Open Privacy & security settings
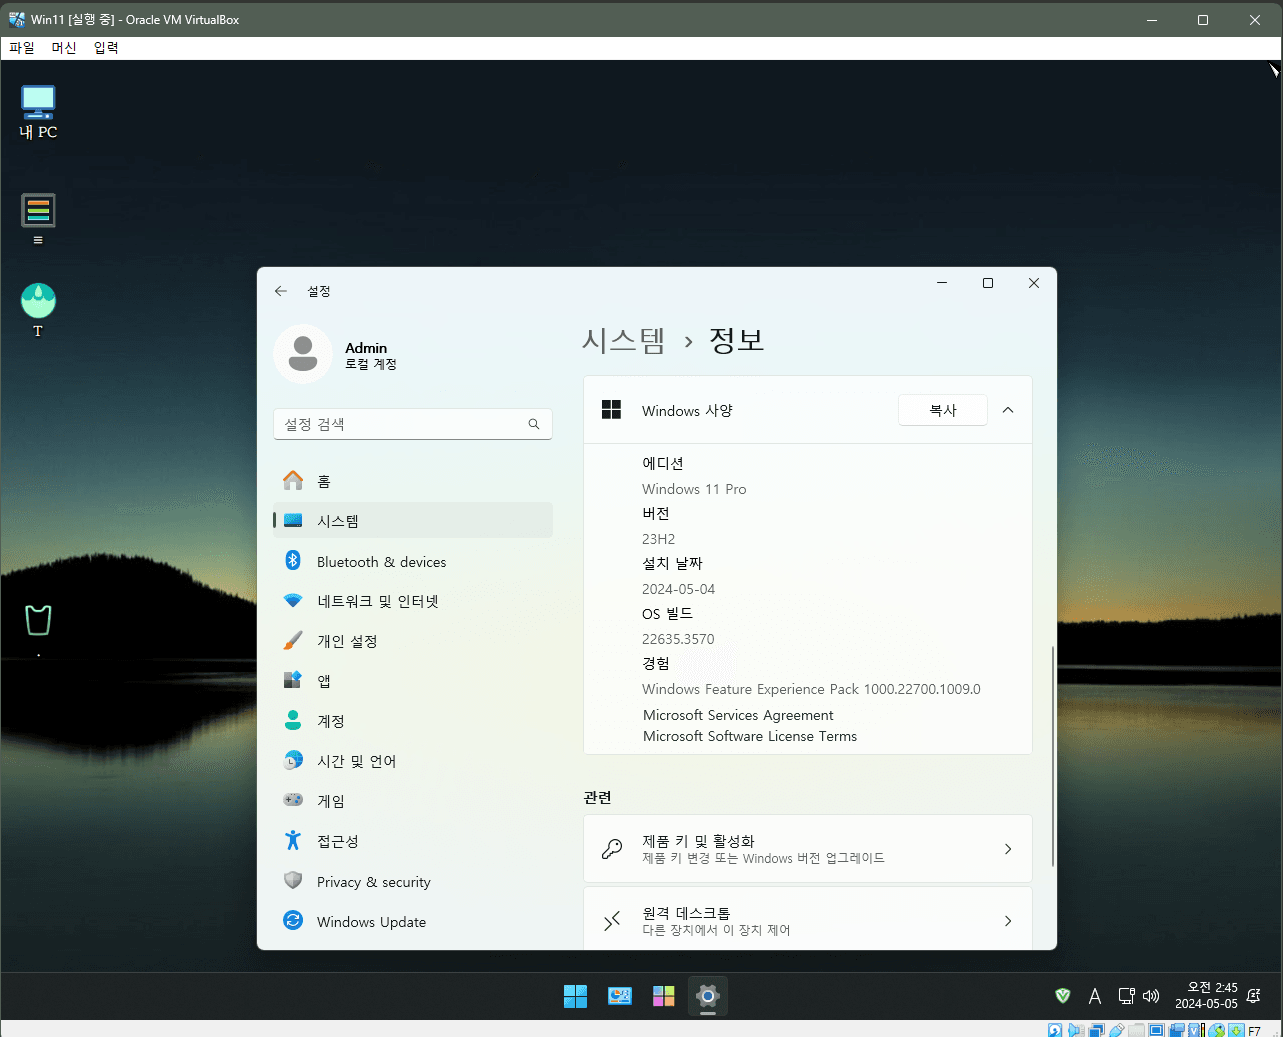The height and width of the screenshot is (1037, 1283). [x=412, y=882]
